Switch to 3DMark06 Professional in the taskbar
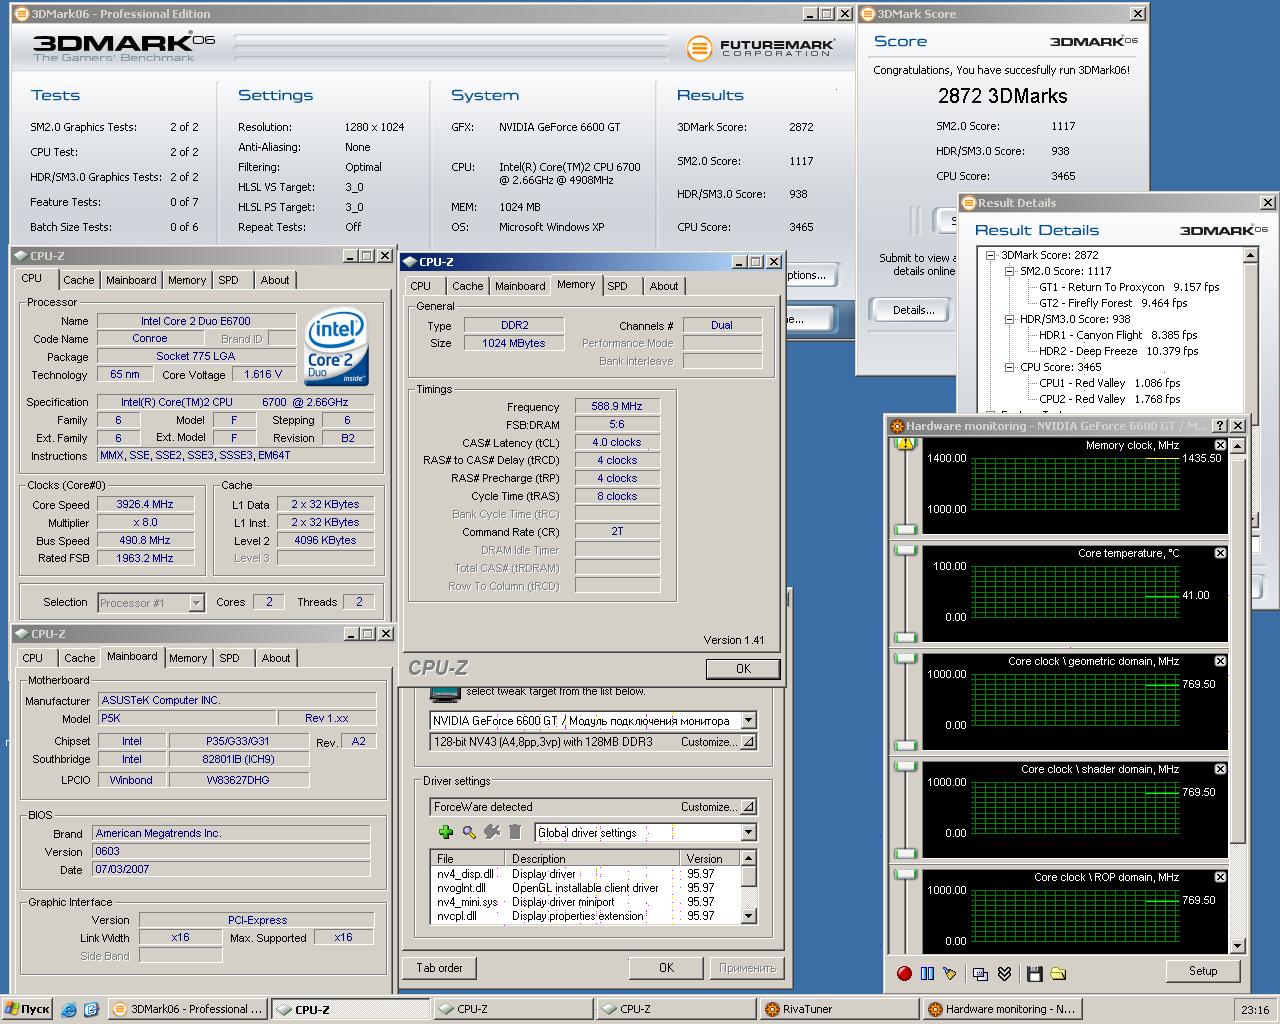Image resolution: width=1280 pixels, height=1024 pixels. click(x=188, y=1009)
